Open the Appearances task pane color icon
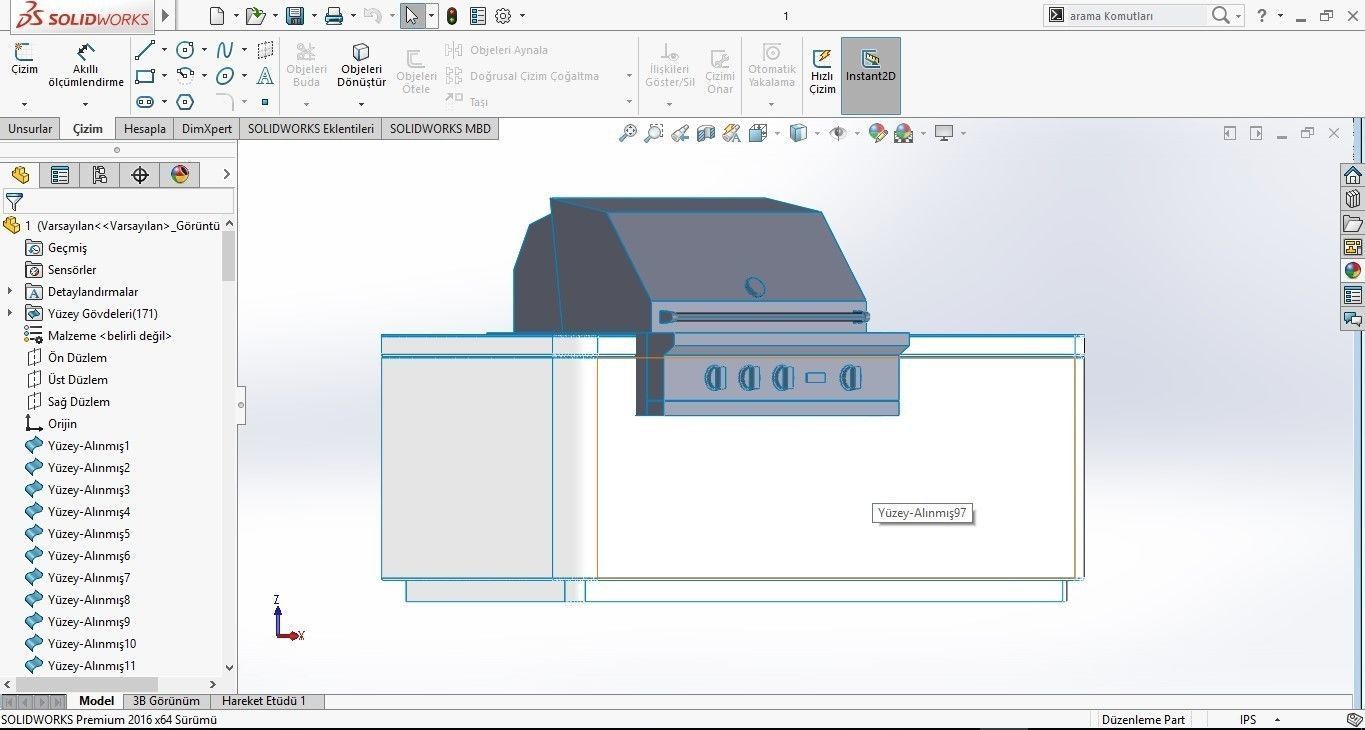This screenshot has width=1365, height=730. pyautogui.click(x=1353, y=271)
